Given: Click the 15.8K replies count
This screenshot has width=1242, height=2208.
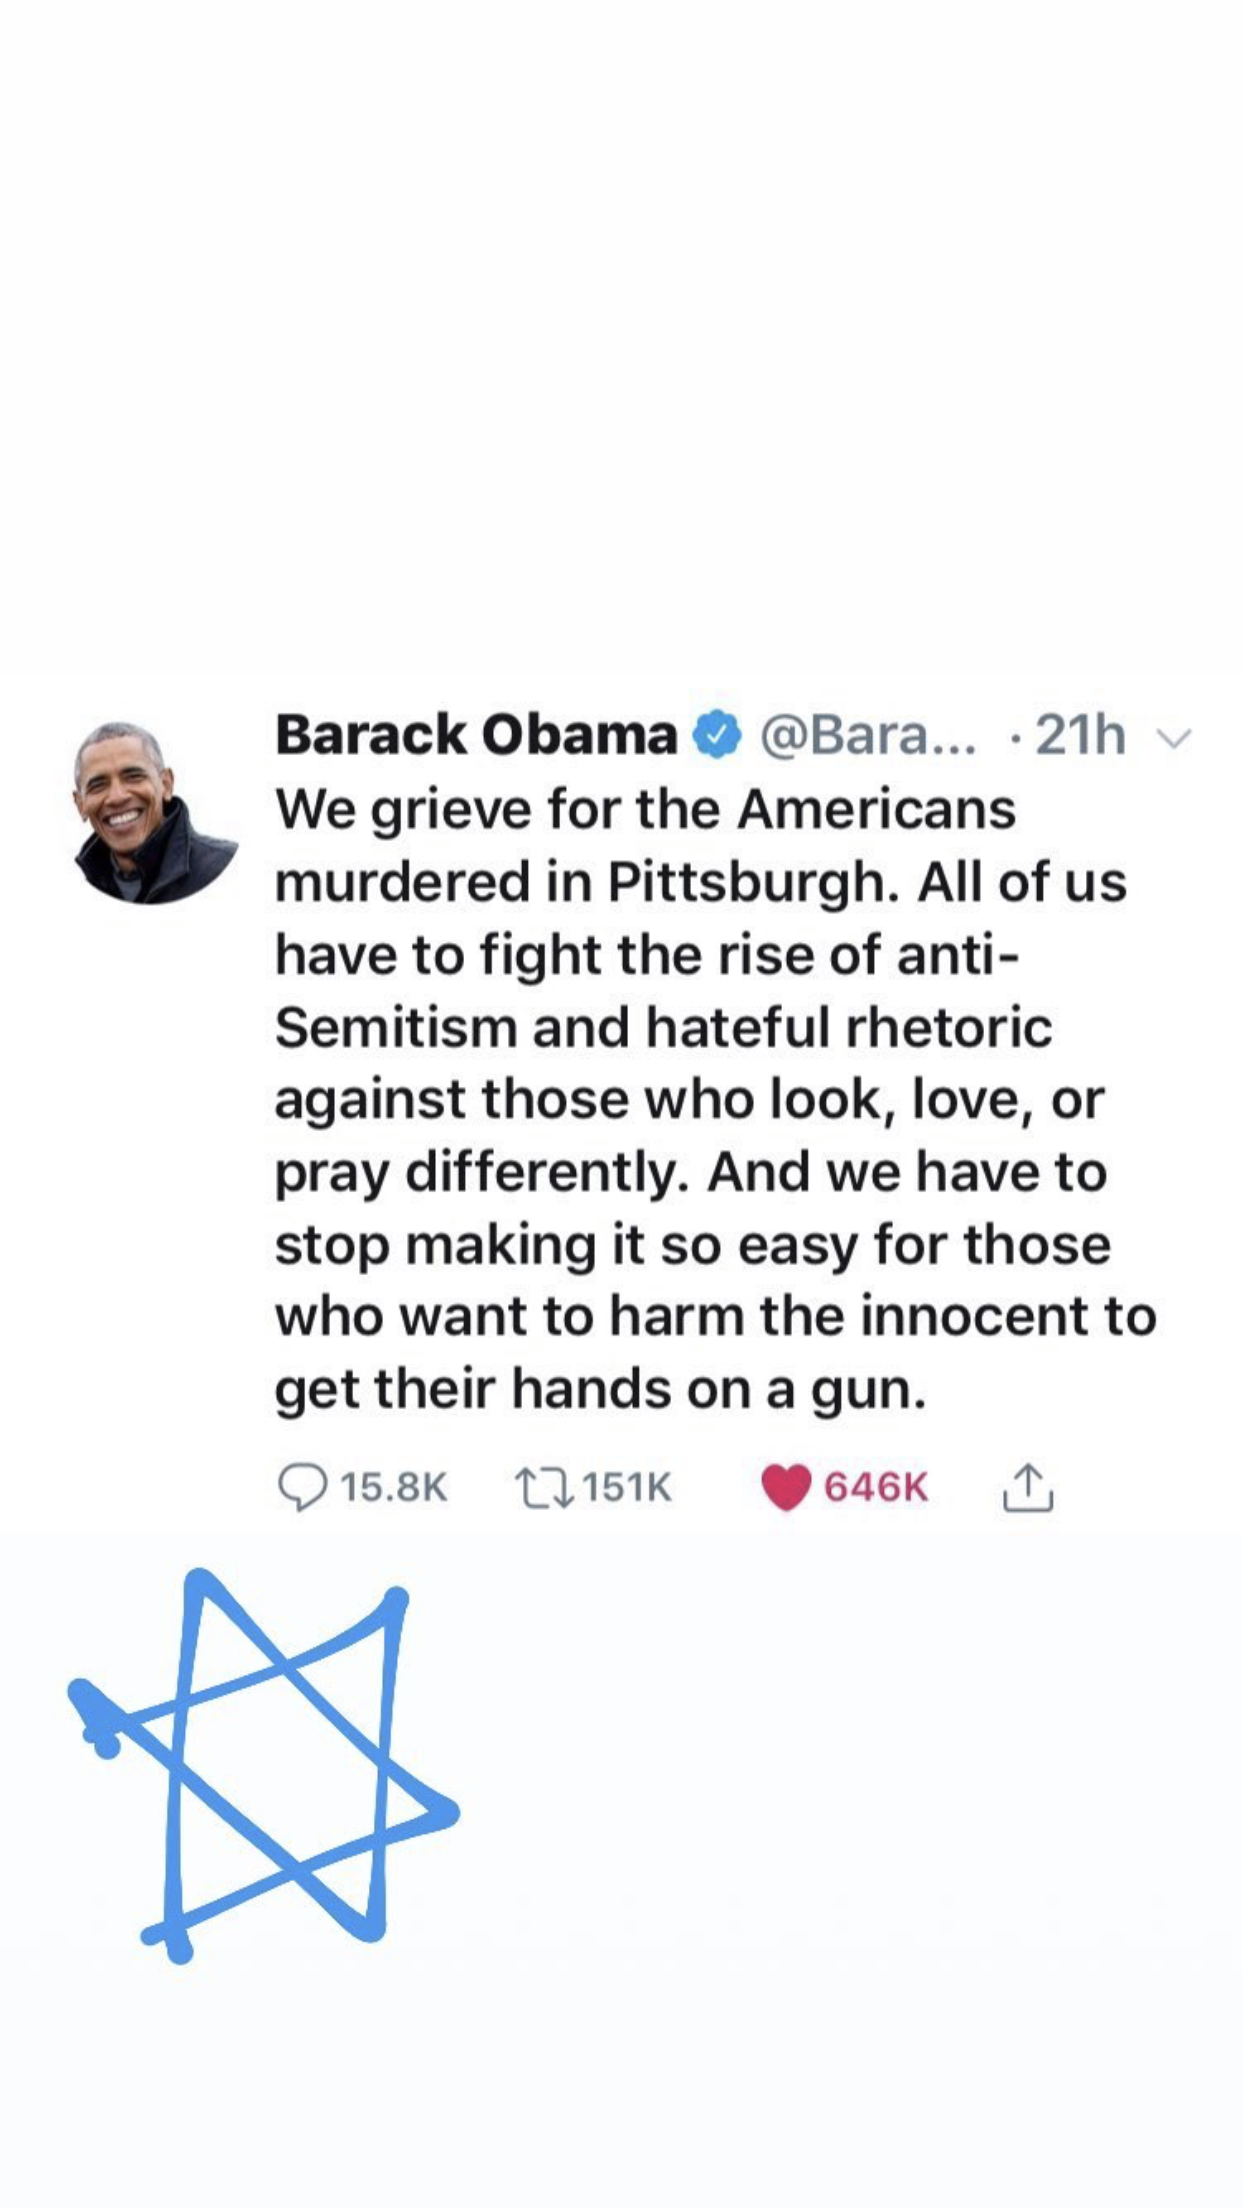Looking at the screenshot, I should 393,1487.
